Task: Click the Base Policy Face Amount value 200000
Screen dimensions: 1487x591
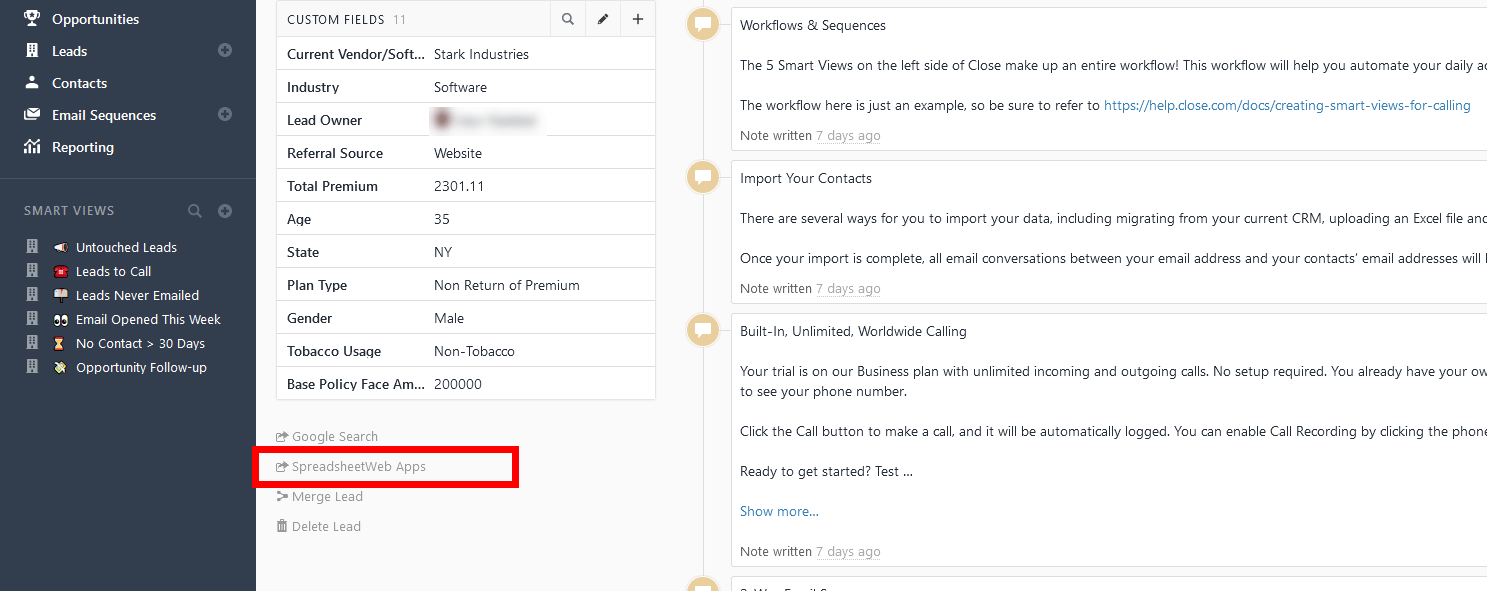Action: pos(458,384)
